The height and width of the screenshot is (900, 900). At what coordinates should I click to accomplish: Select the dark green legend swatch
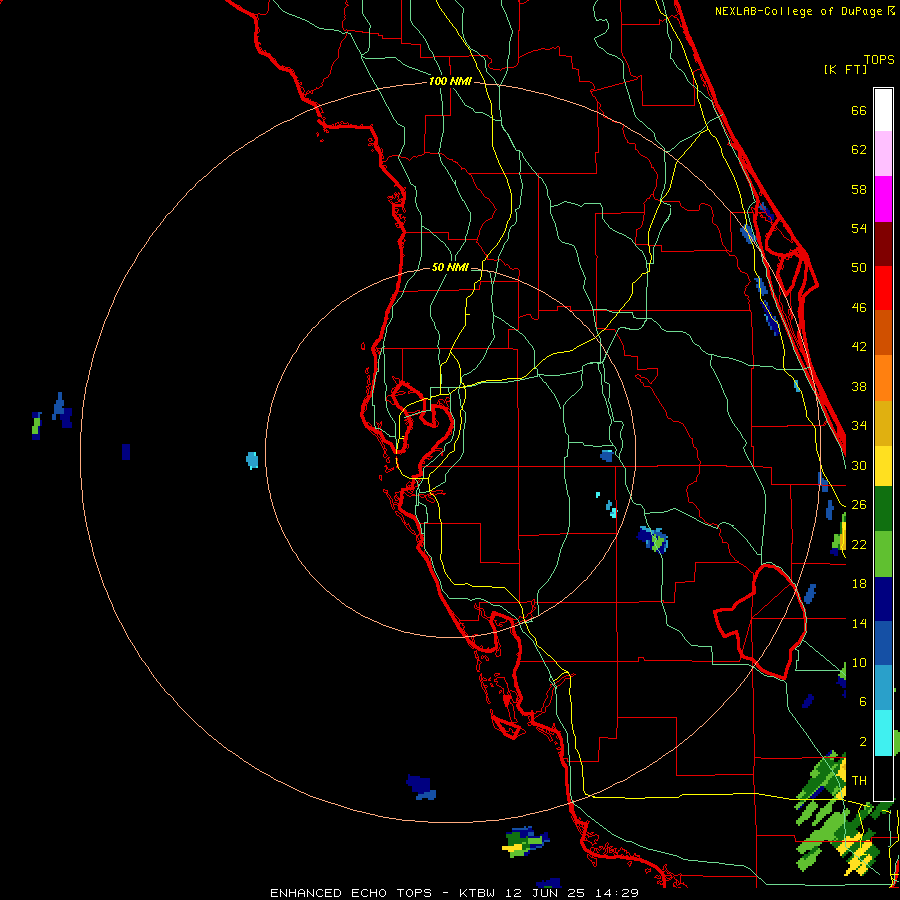pos(883,509)
